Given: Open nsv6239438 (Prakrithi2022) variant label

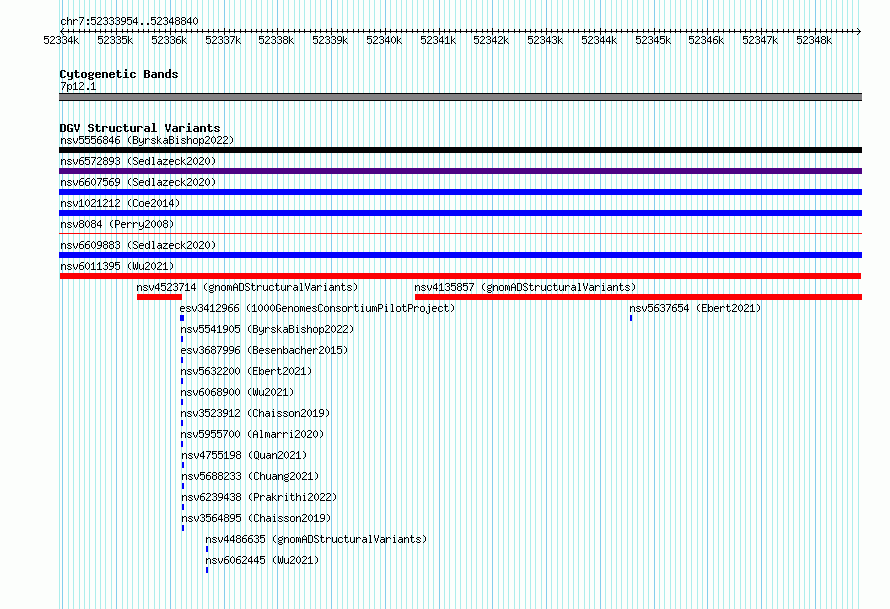Looking at the screenshot, I should (259, 497).
